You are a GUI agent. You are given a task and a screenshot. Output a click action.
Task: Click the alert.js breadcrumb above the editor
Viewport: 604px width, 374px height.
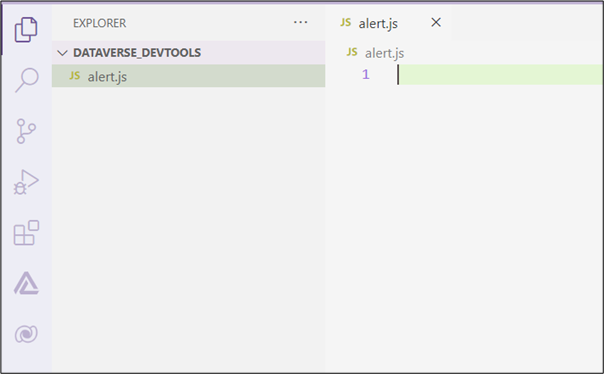coord(384,53)
